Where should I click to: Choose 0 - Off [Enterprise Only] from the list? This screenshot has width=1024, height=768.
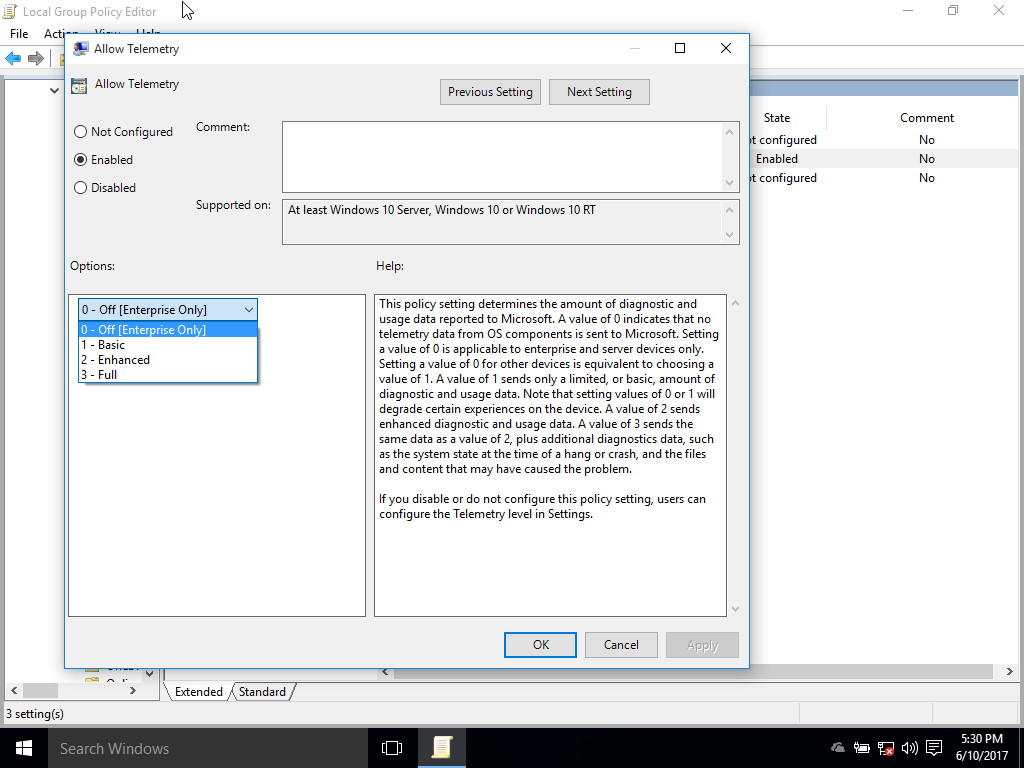(x=168, y=330)
